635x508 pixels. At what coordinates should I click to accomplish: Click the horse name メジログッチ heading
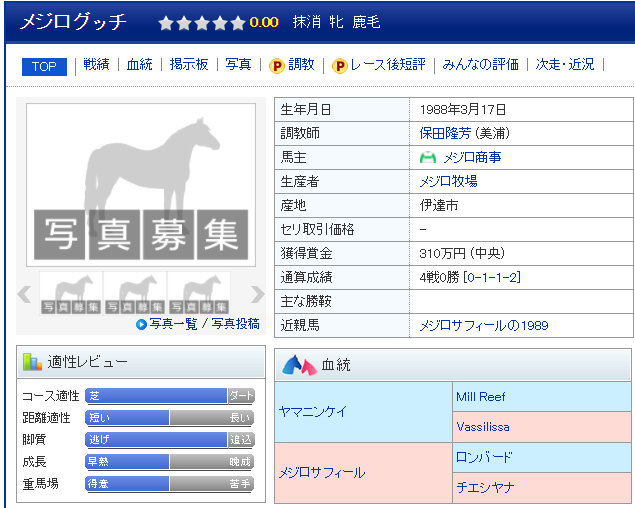click(73, 21)
